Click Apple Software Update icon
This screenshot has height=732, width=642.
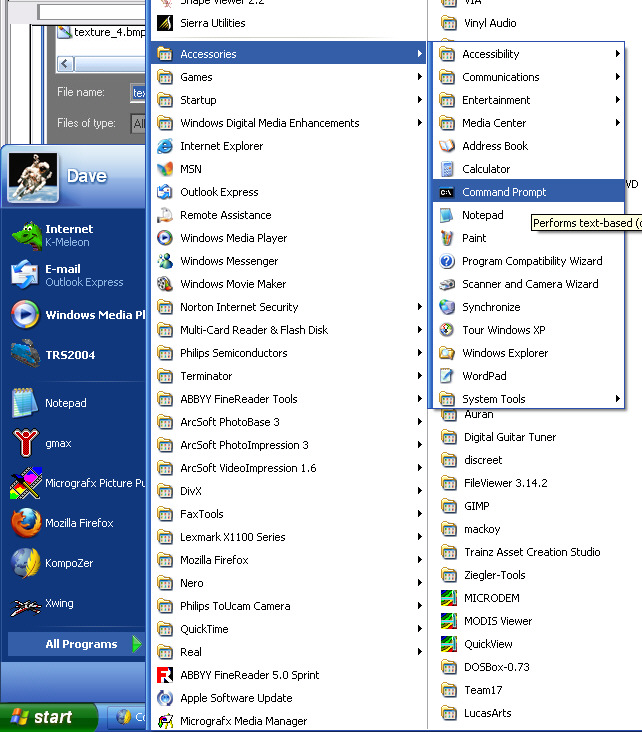(x=165, y=698)
